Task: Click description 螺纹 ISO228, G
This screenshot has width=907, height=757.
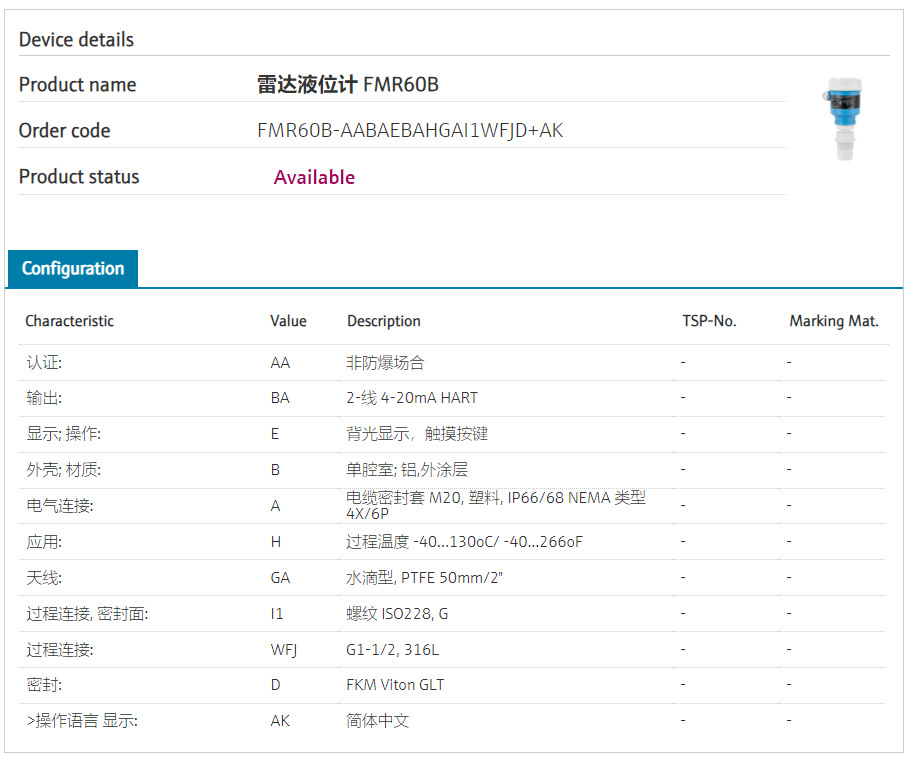Action: tap(397, 614)
